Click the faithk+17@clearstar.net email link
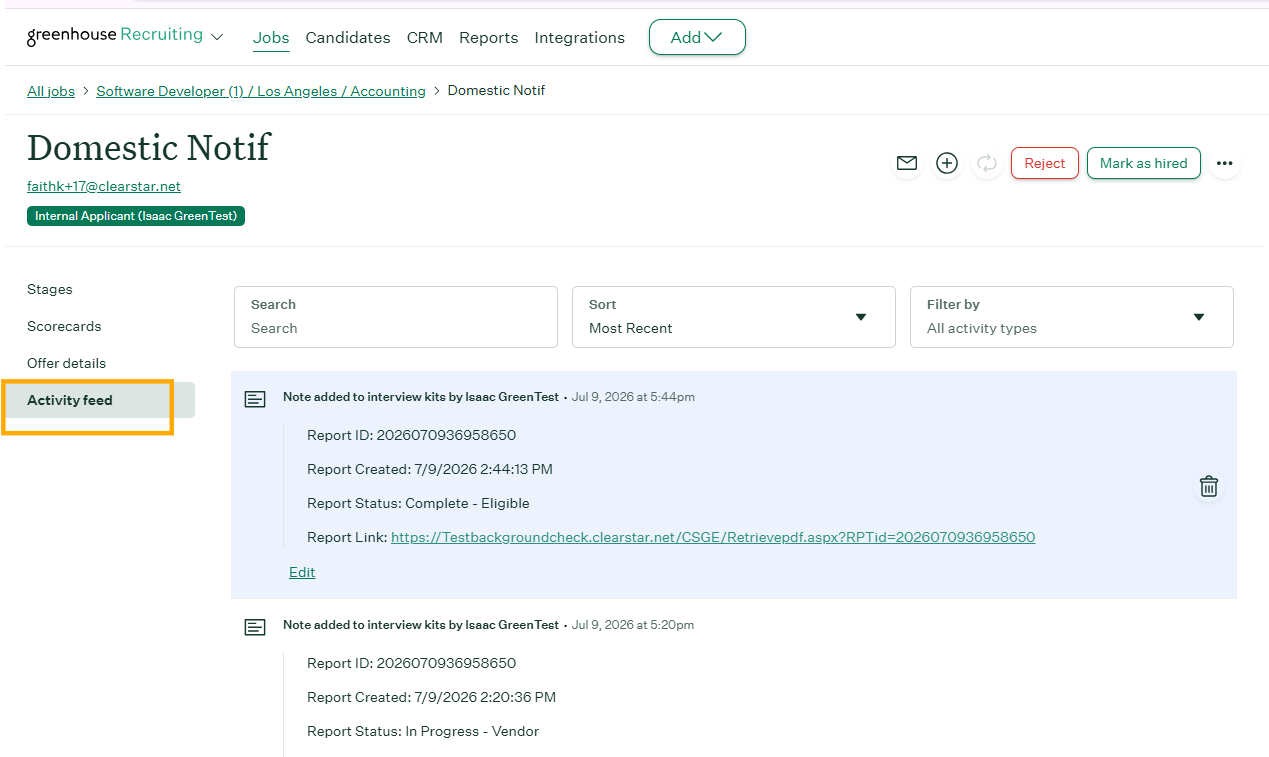Viewport: 1269px width, 757px height. (x=104, y=187)
